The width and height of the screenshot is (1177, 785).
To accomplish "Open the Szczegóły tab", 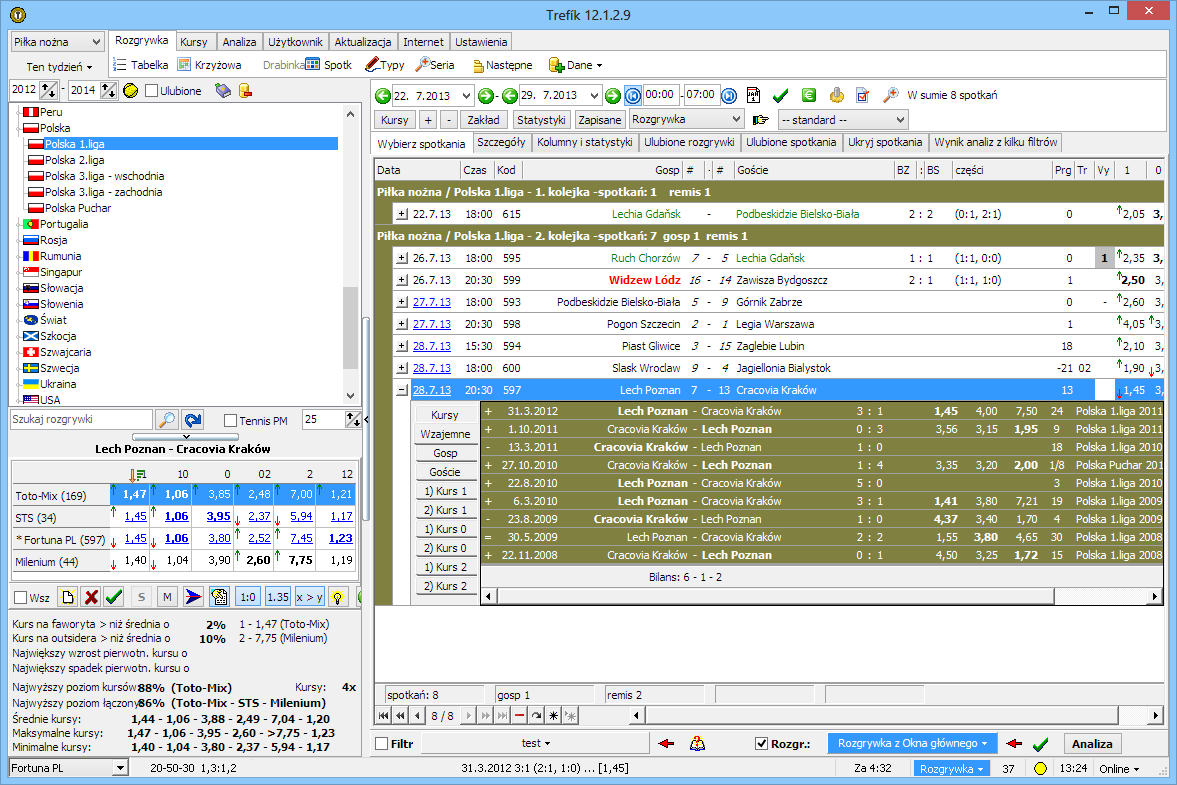I will pyautogui.click(x=501, y=143).
